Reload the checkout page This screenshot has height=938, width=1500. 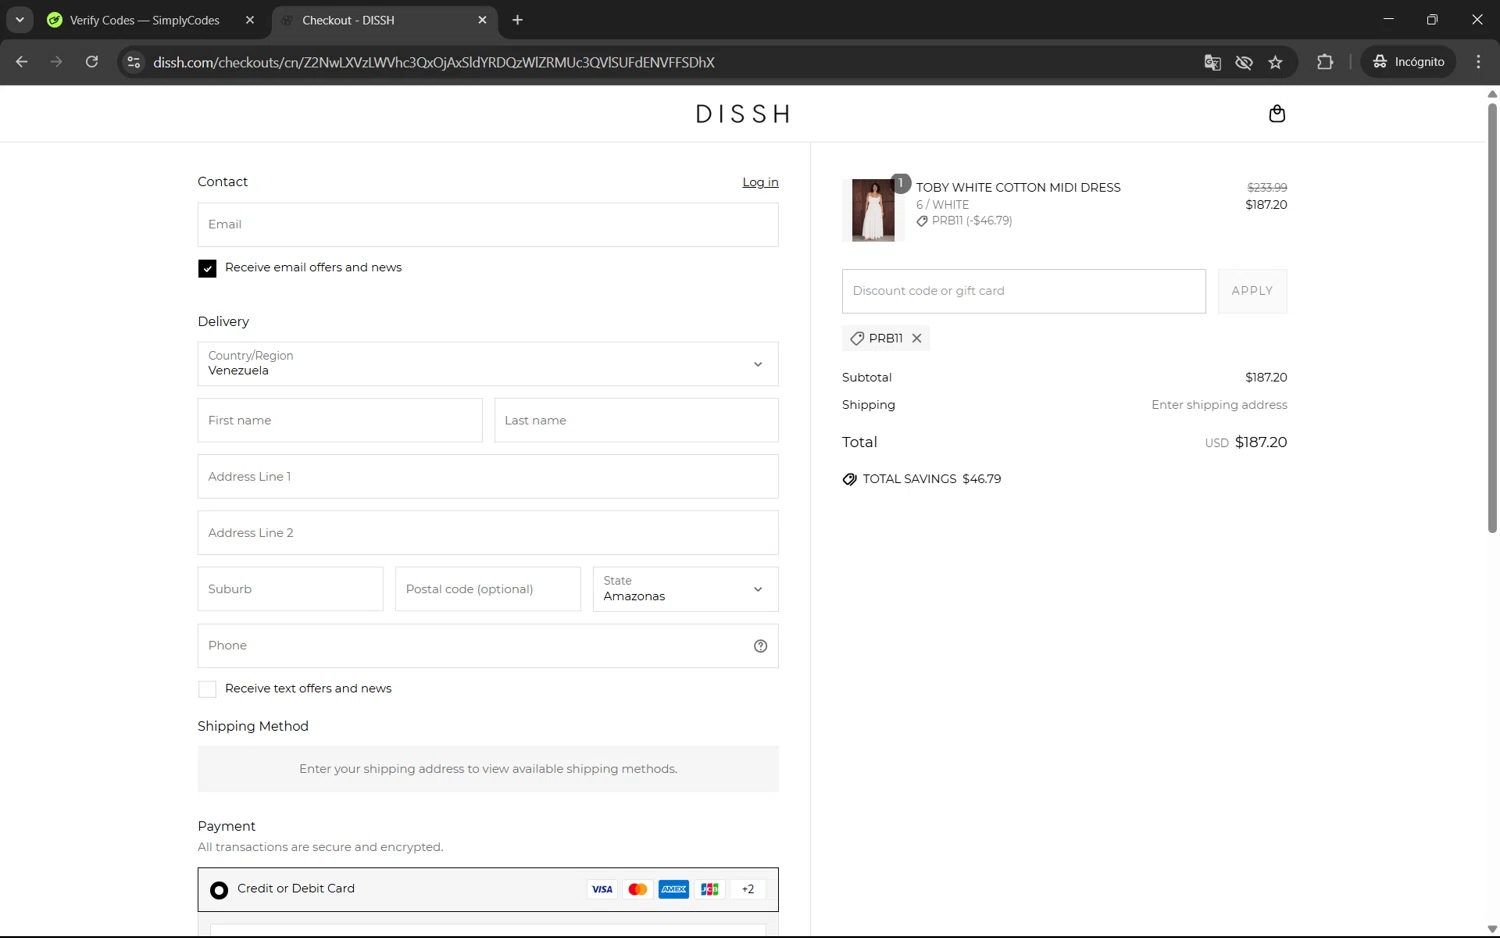click(92, 62)
